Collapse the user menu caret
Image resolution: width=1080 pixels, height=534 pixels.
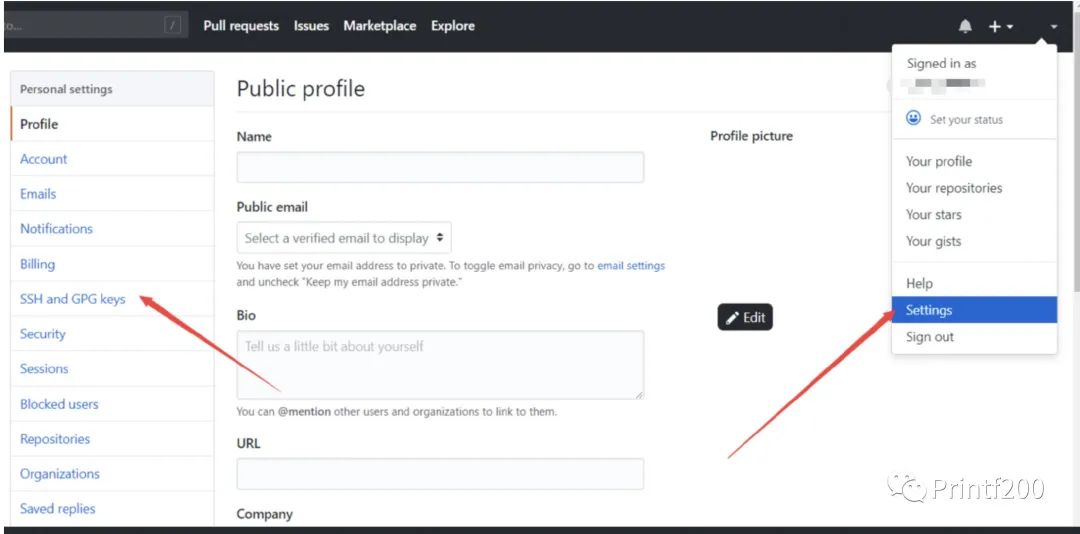point(1053,27)
